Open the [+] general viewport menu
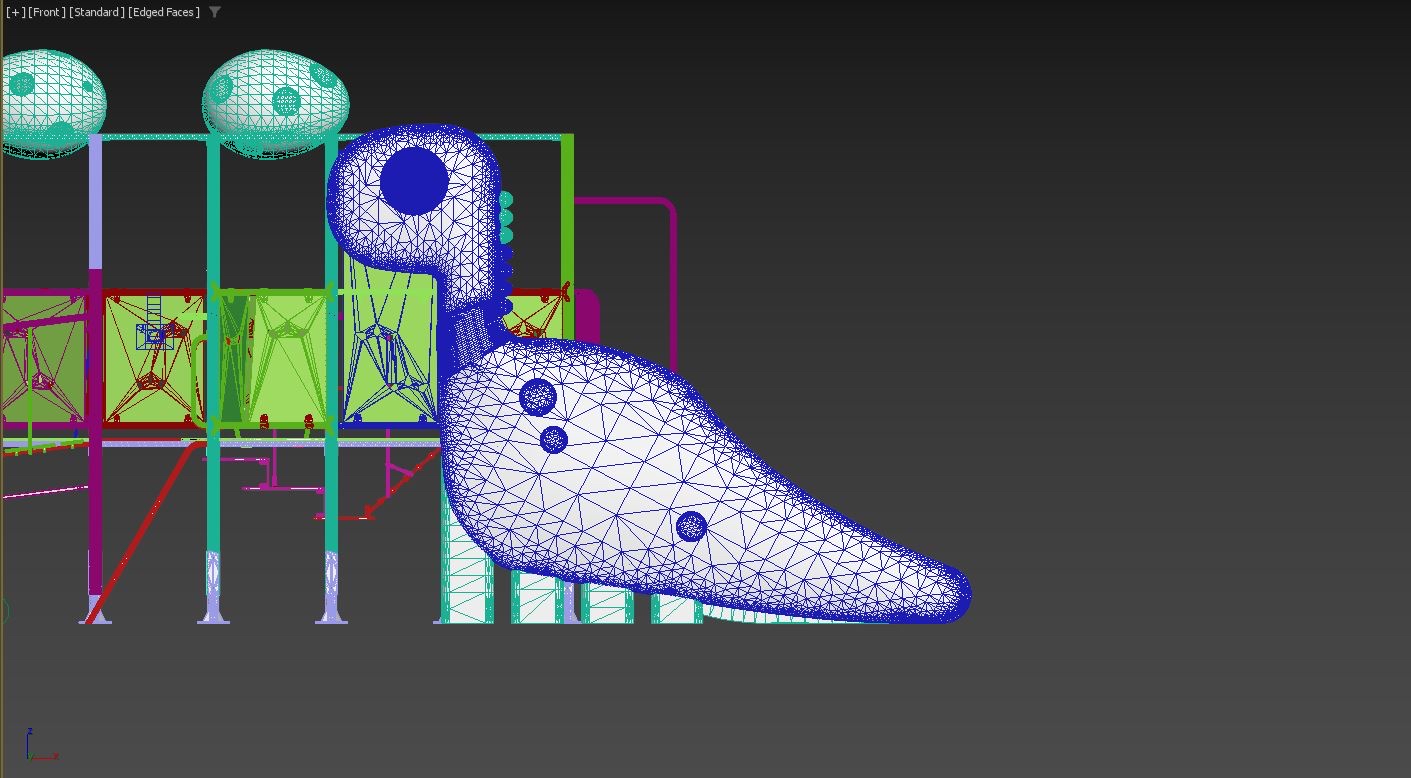This screenshot has height=778, width=1411. click(15, 12)
